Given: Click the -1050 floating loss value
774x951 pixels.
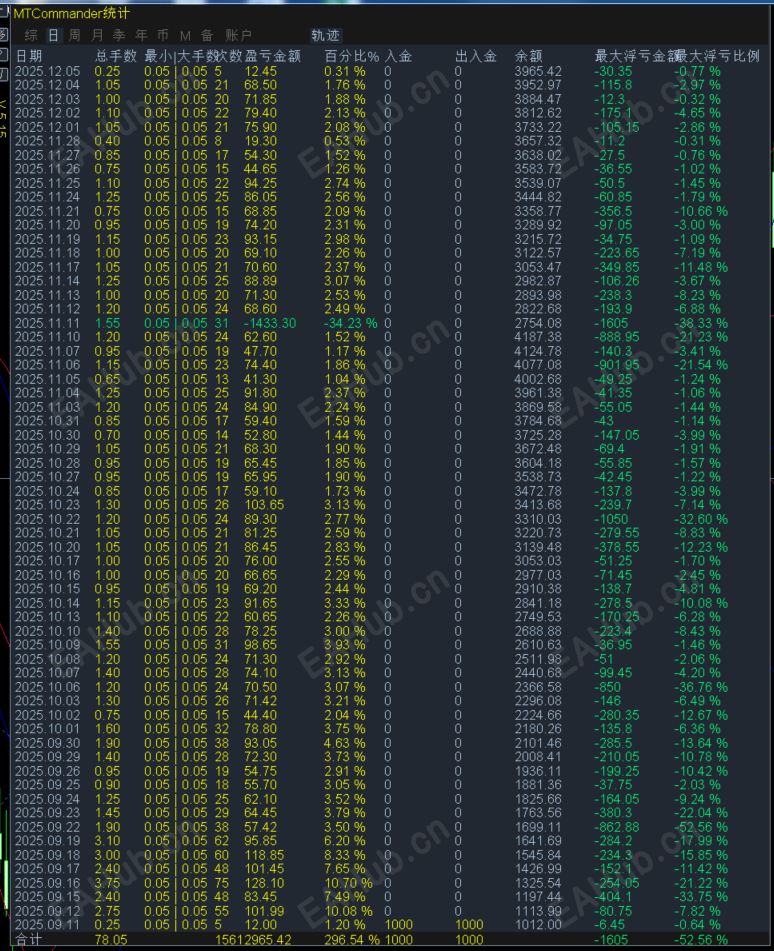Looking at the screenshot, I should pos(611,519).
